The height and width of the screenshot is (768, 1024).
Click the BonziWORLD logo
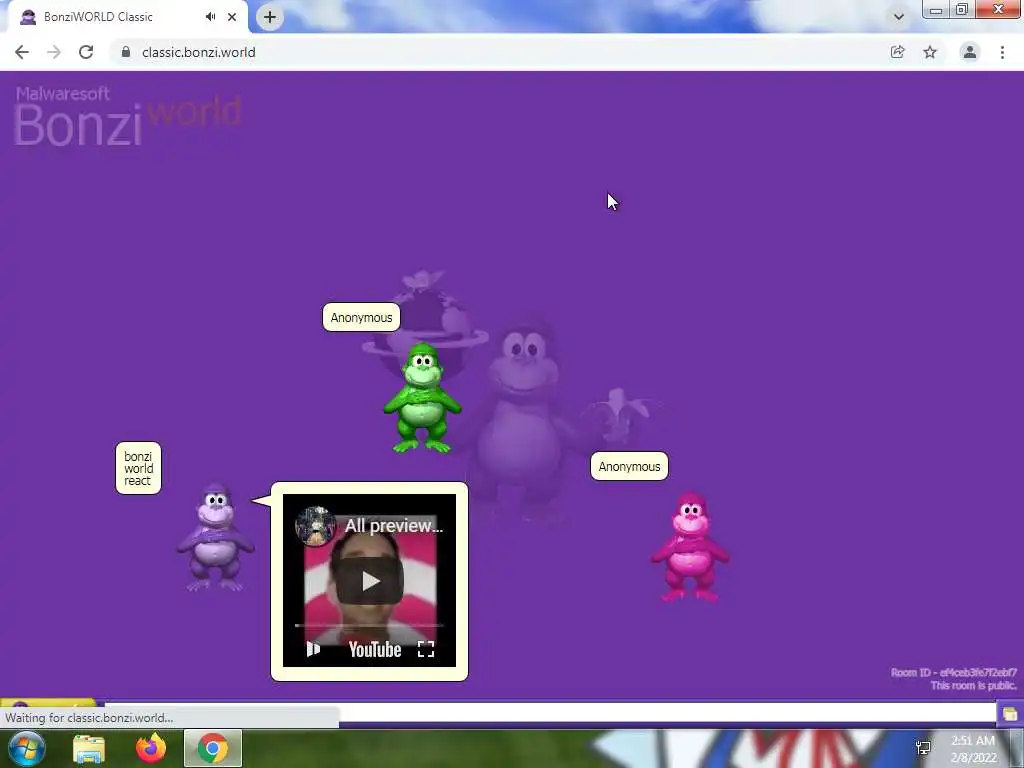tap(128, 116)
